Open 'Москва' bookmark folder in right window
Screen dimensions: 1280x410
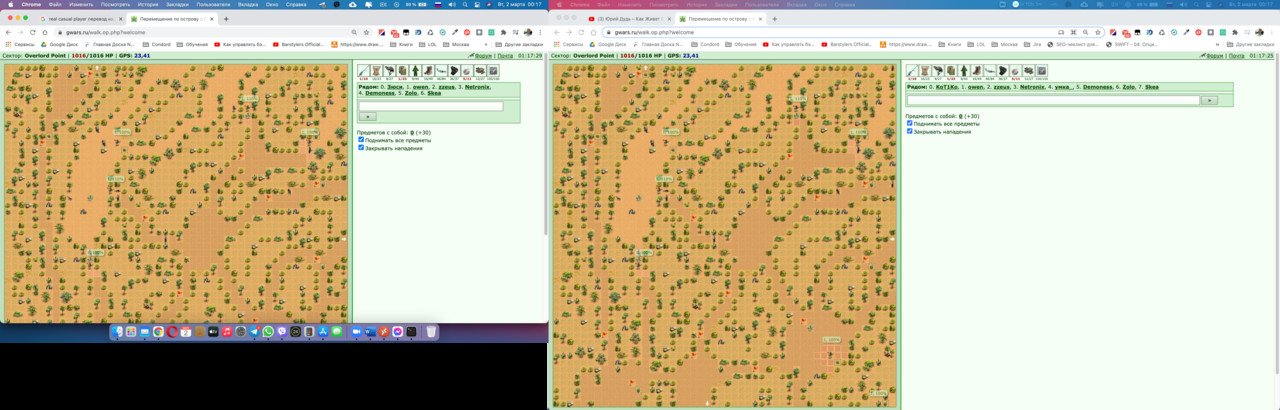[x=1005, y=44]
